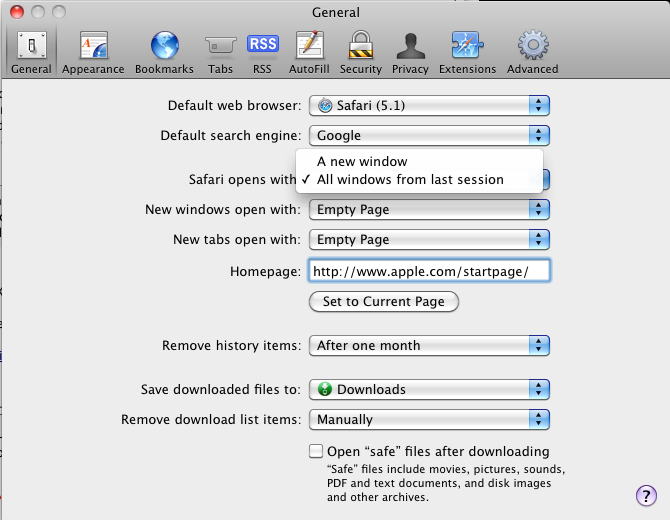Open the Remove download list items dropdown
Image resolution: width=670 pixels, height=520 pixels.
click(429, 419)
